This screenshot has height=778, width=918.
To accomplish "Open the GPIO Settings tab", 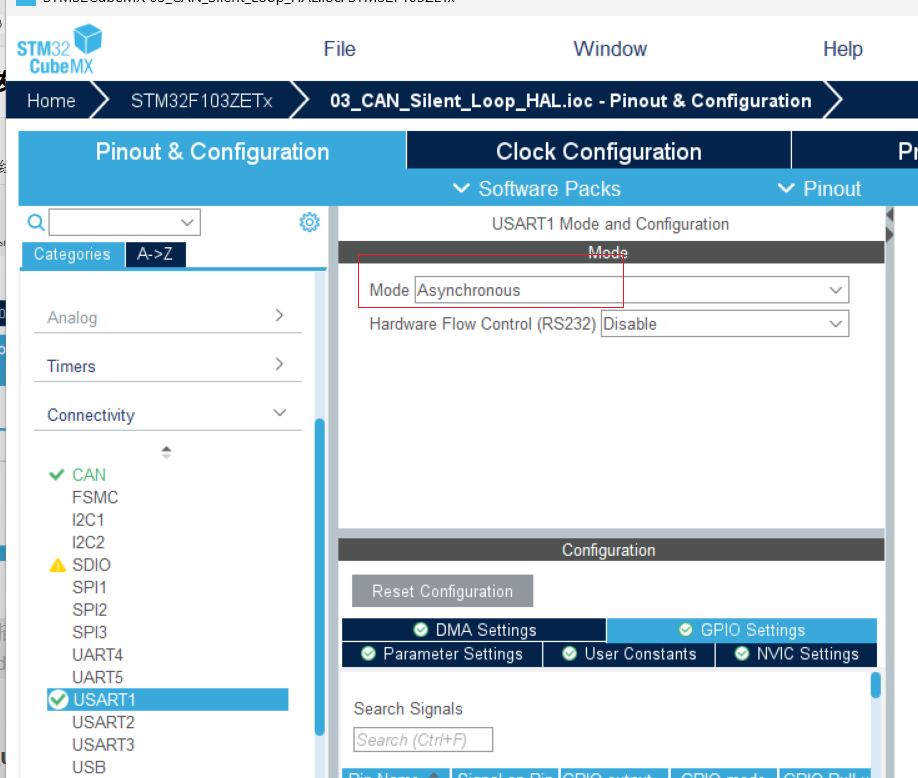I will point(742,630).
